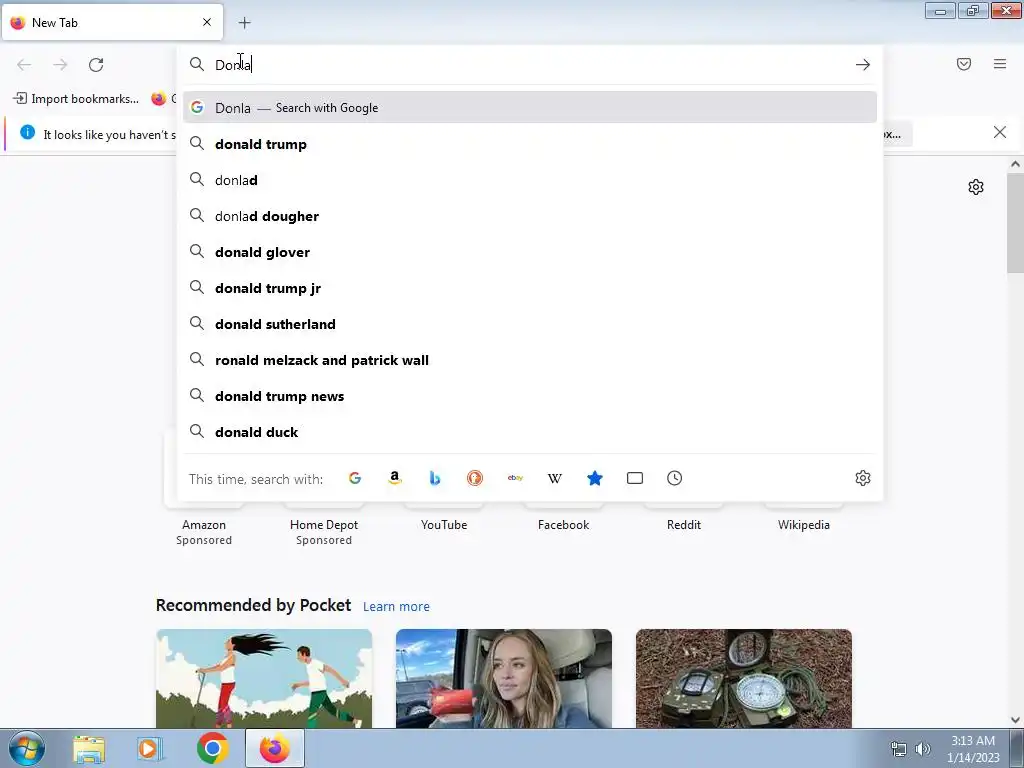Search this time with Bing icon
Viewport: 1024px width, 768px height.
pyautogui.click(x=434, y=478)
